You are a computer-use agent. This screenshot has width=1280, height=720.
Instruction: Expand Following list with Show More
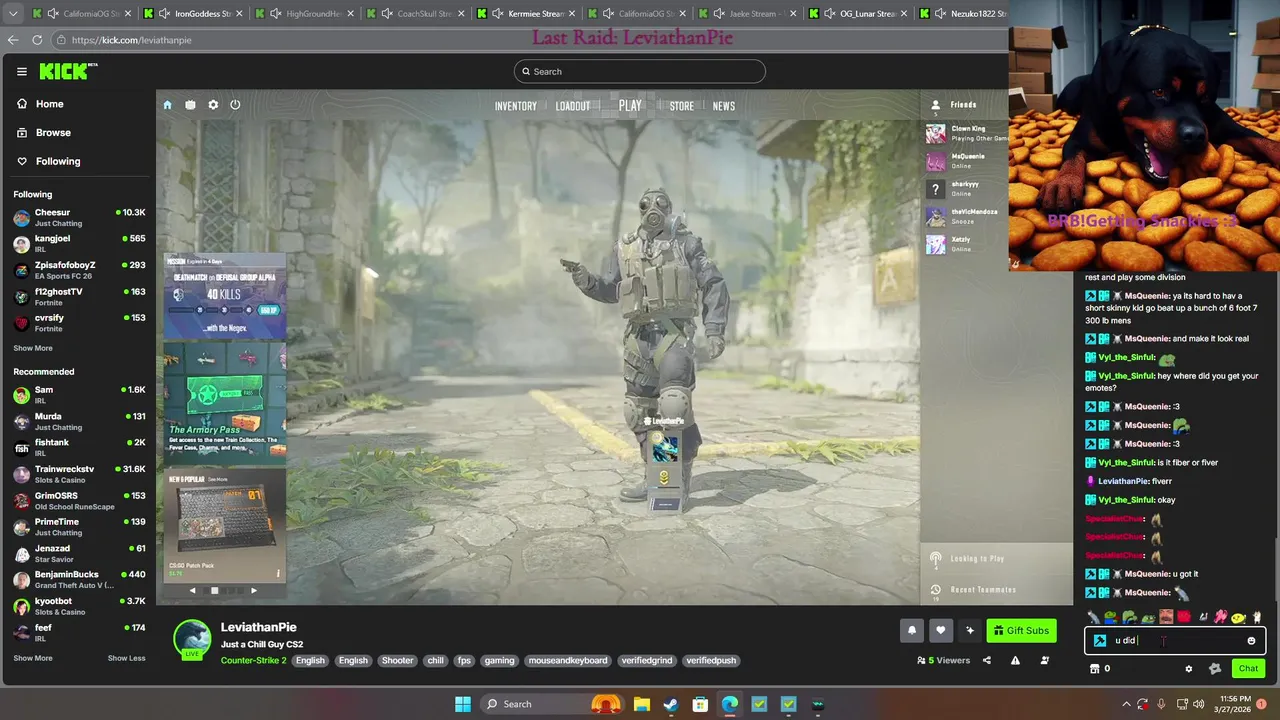tap(33, 348)
